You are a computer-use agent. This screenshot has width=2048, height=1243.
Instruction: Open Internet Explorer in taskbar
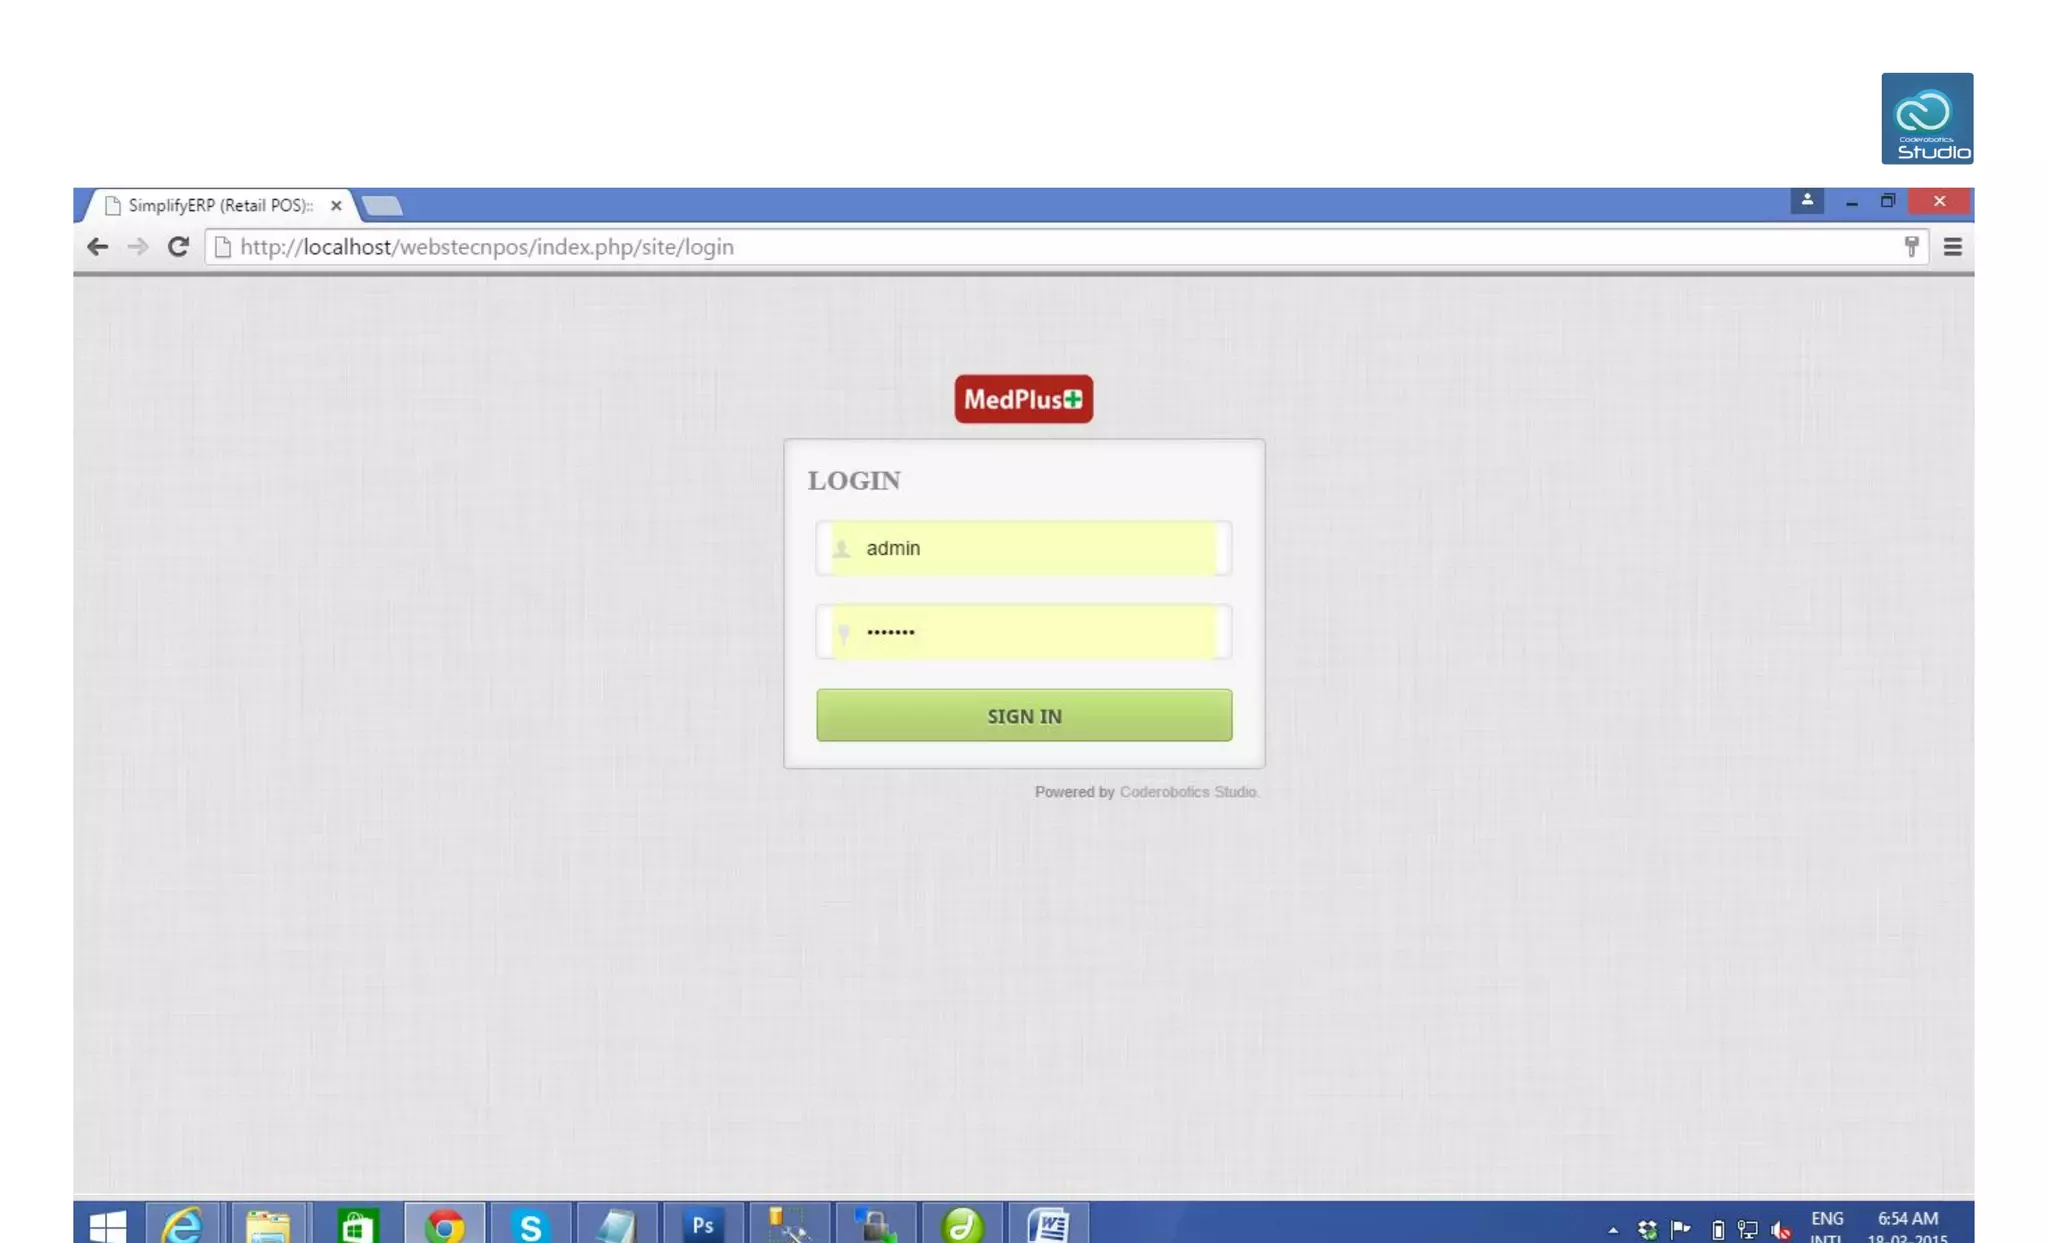coord(183,1224)
